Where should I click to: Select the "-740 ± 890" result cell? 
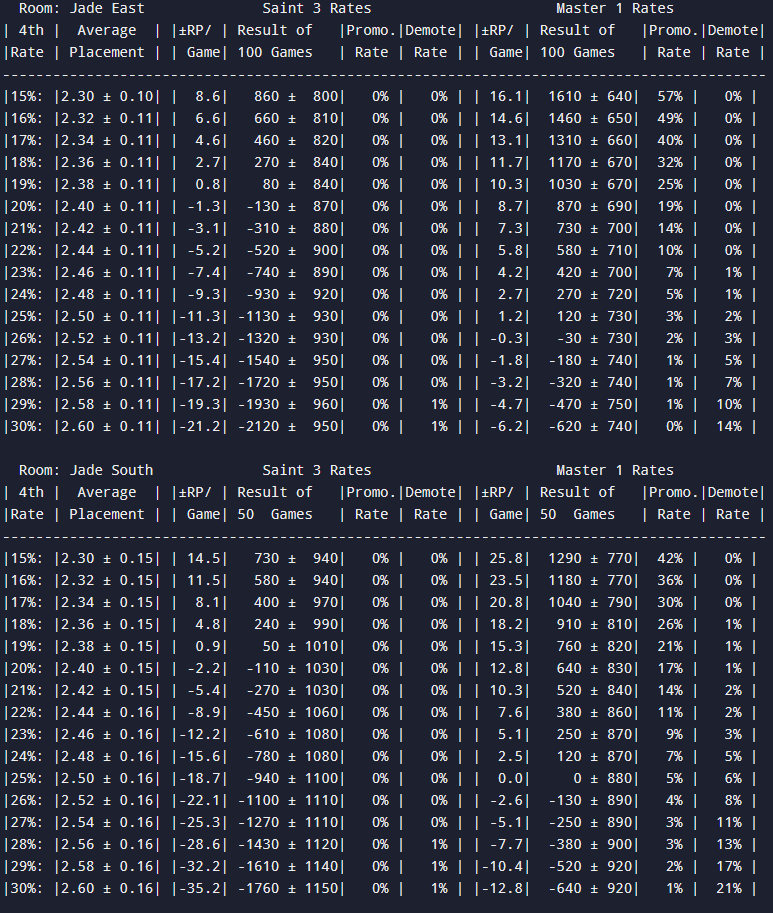[292, 273]
